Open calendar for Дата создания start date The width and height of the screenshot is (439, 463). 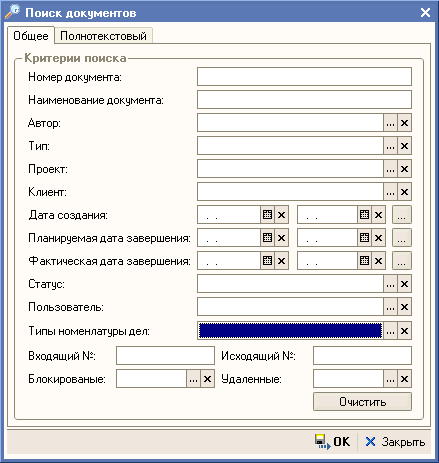click(x=267, y=215)
